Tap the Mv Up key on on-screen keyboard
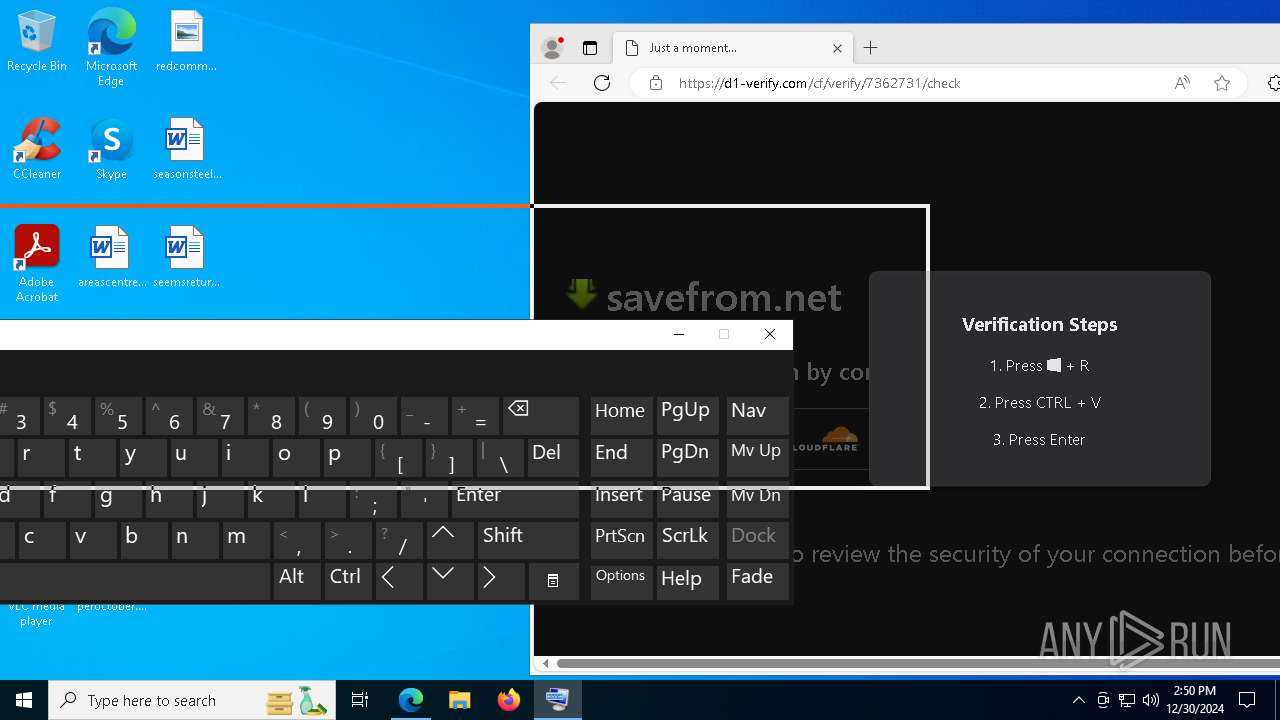 click(757, 457)
